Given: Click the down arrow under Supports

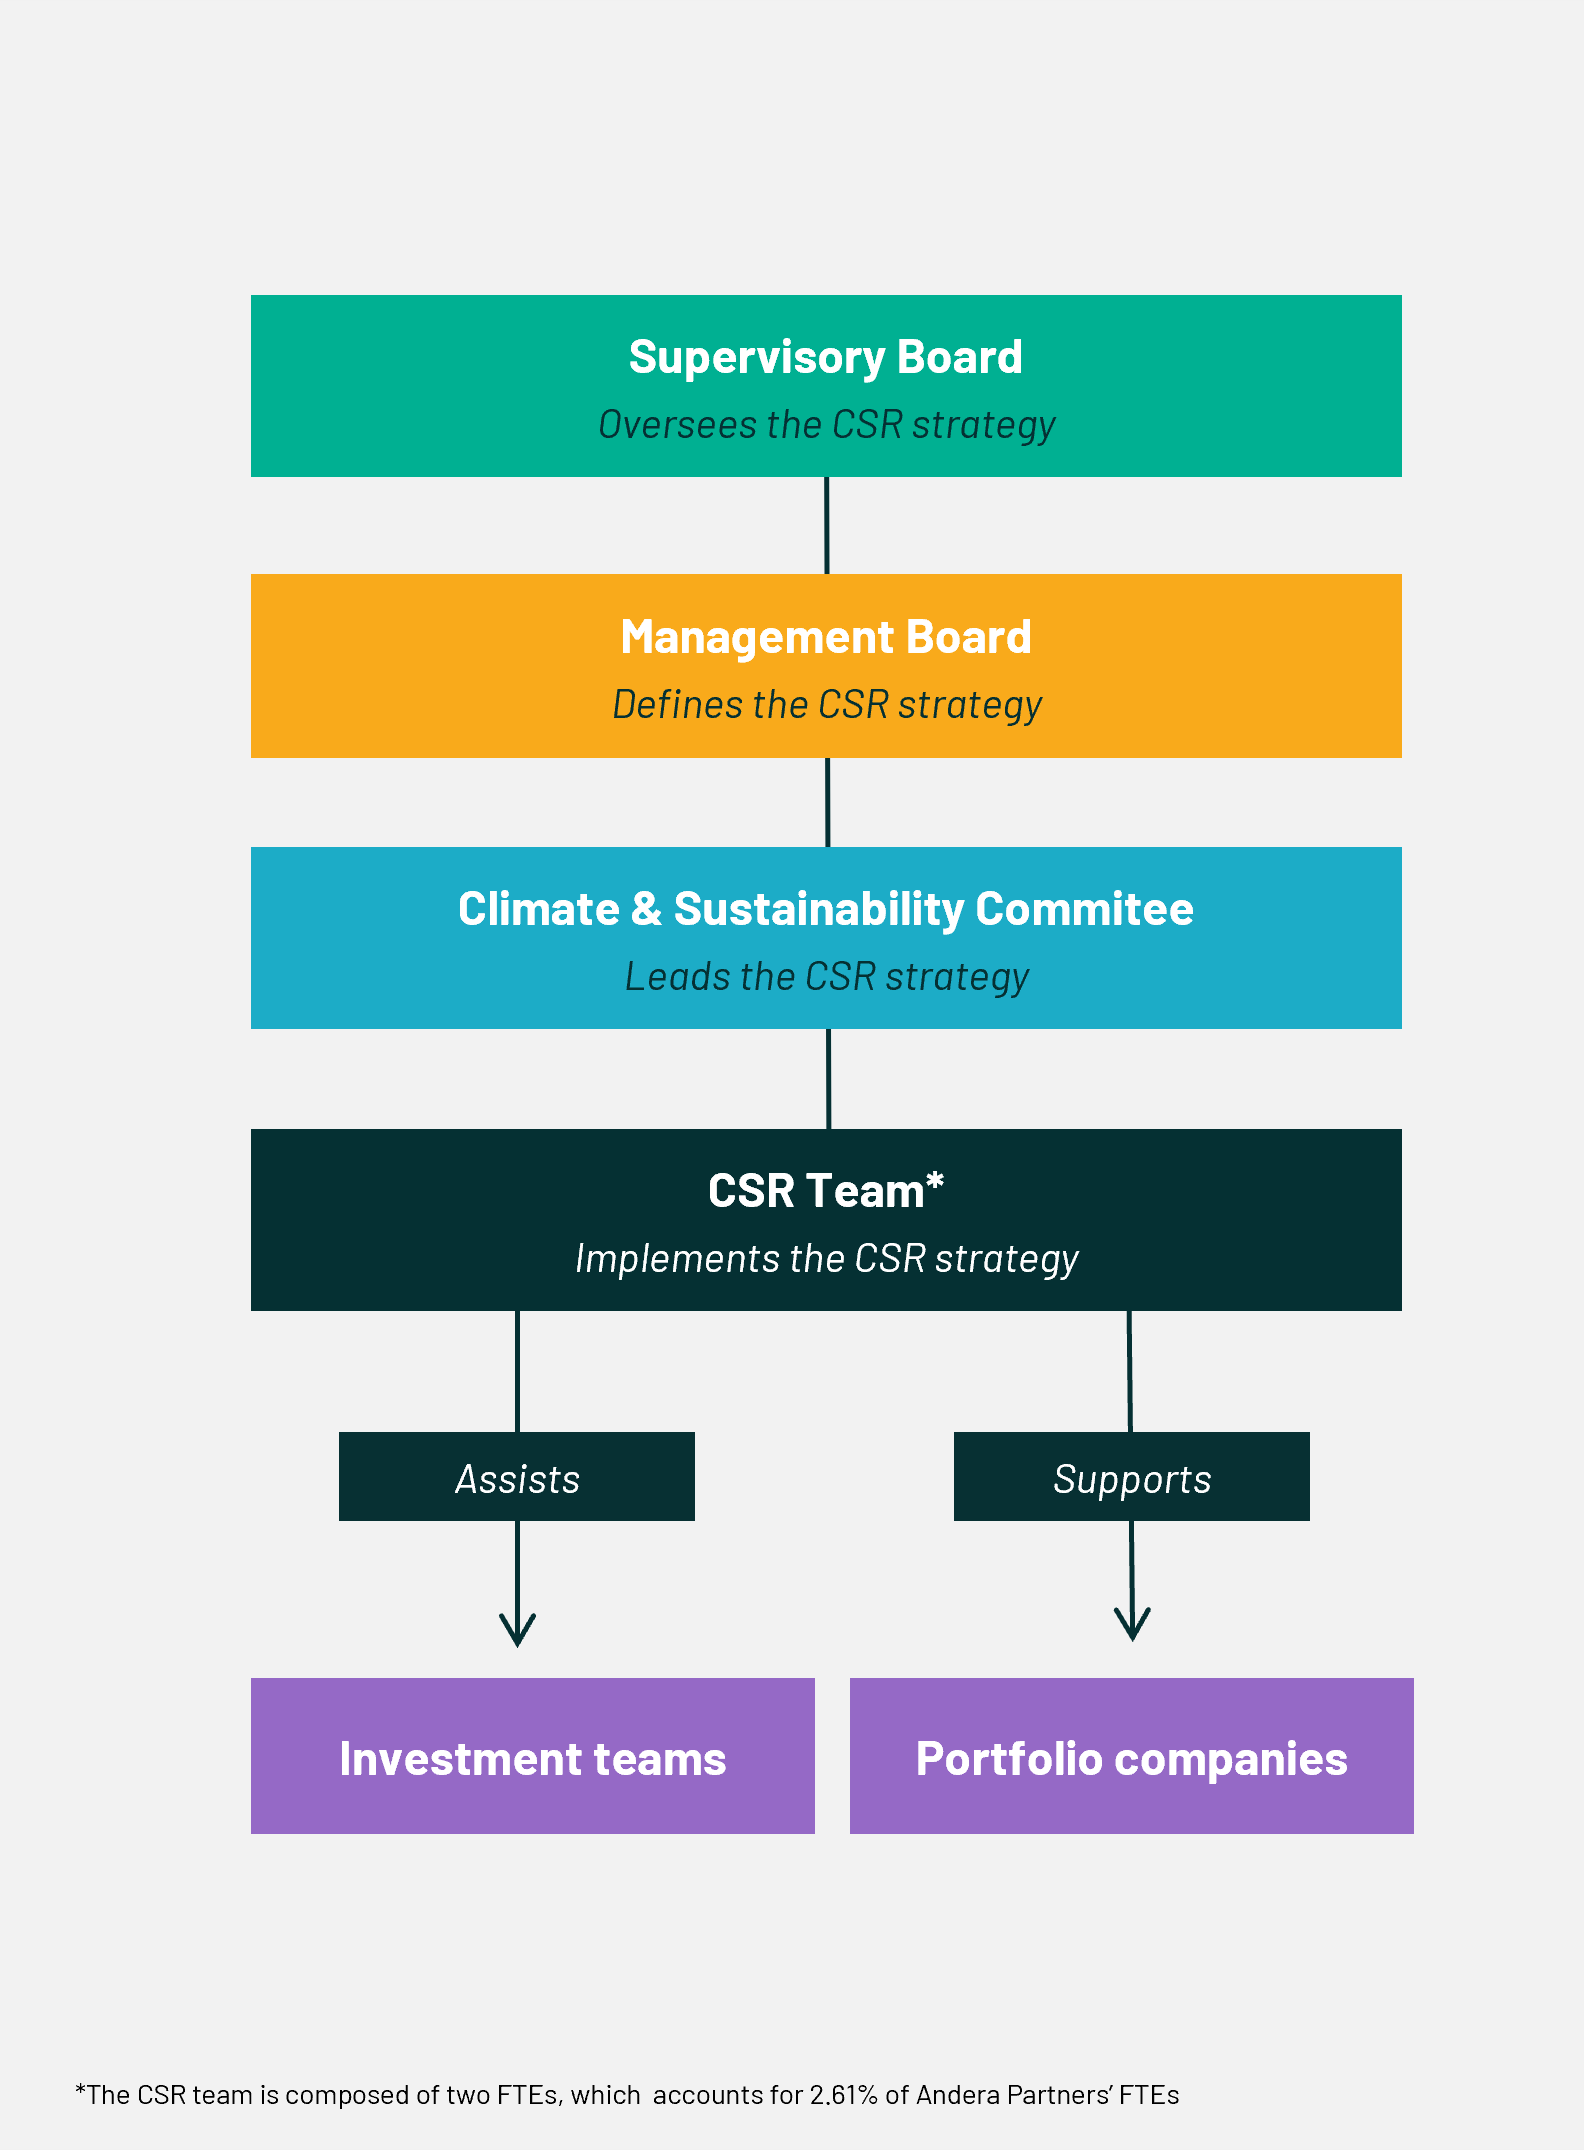Looking at the screenshot, I should (1132, 1581).
